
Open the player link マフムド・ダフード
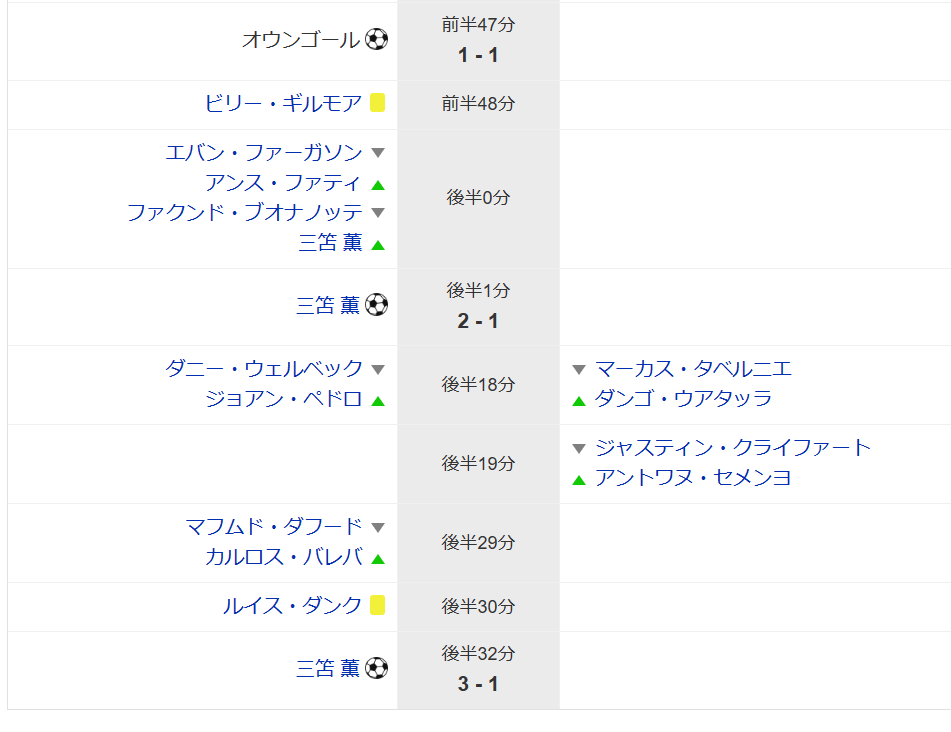pyautogui.click(x=274, y=526)
